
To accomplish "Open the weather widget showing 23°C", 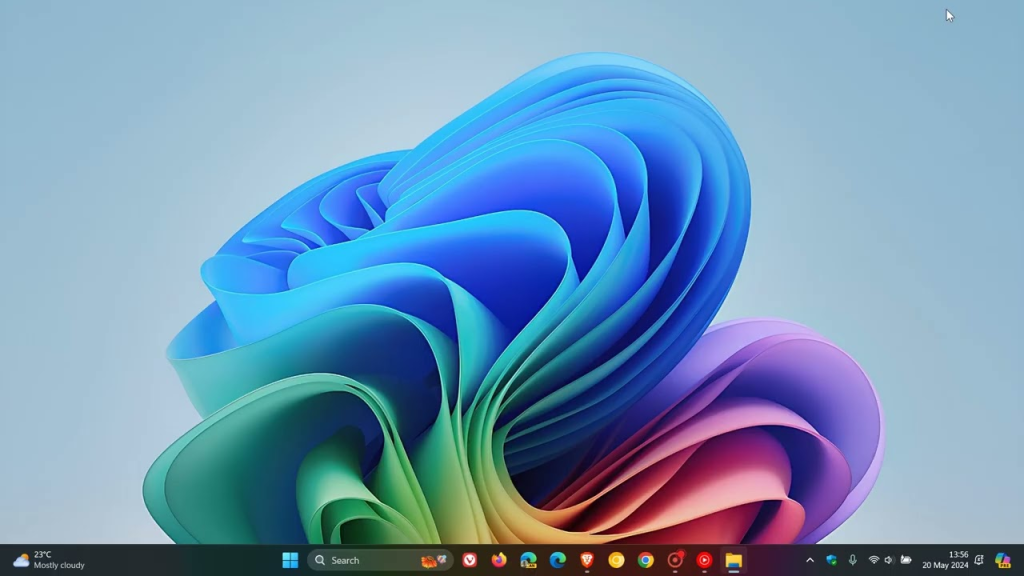I will tap(48, 560).
